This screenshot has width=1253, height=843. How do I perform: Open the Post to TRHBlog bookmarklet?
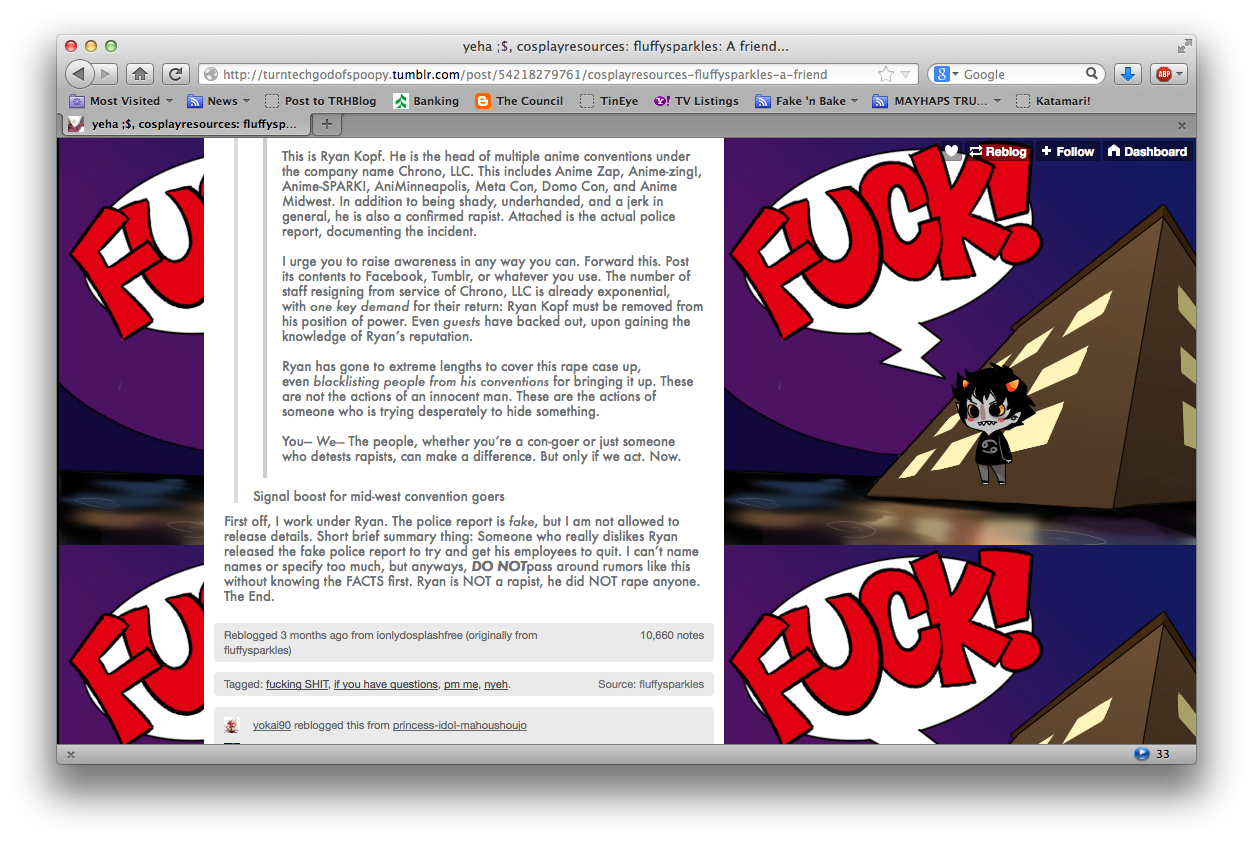tap(320, 101)
